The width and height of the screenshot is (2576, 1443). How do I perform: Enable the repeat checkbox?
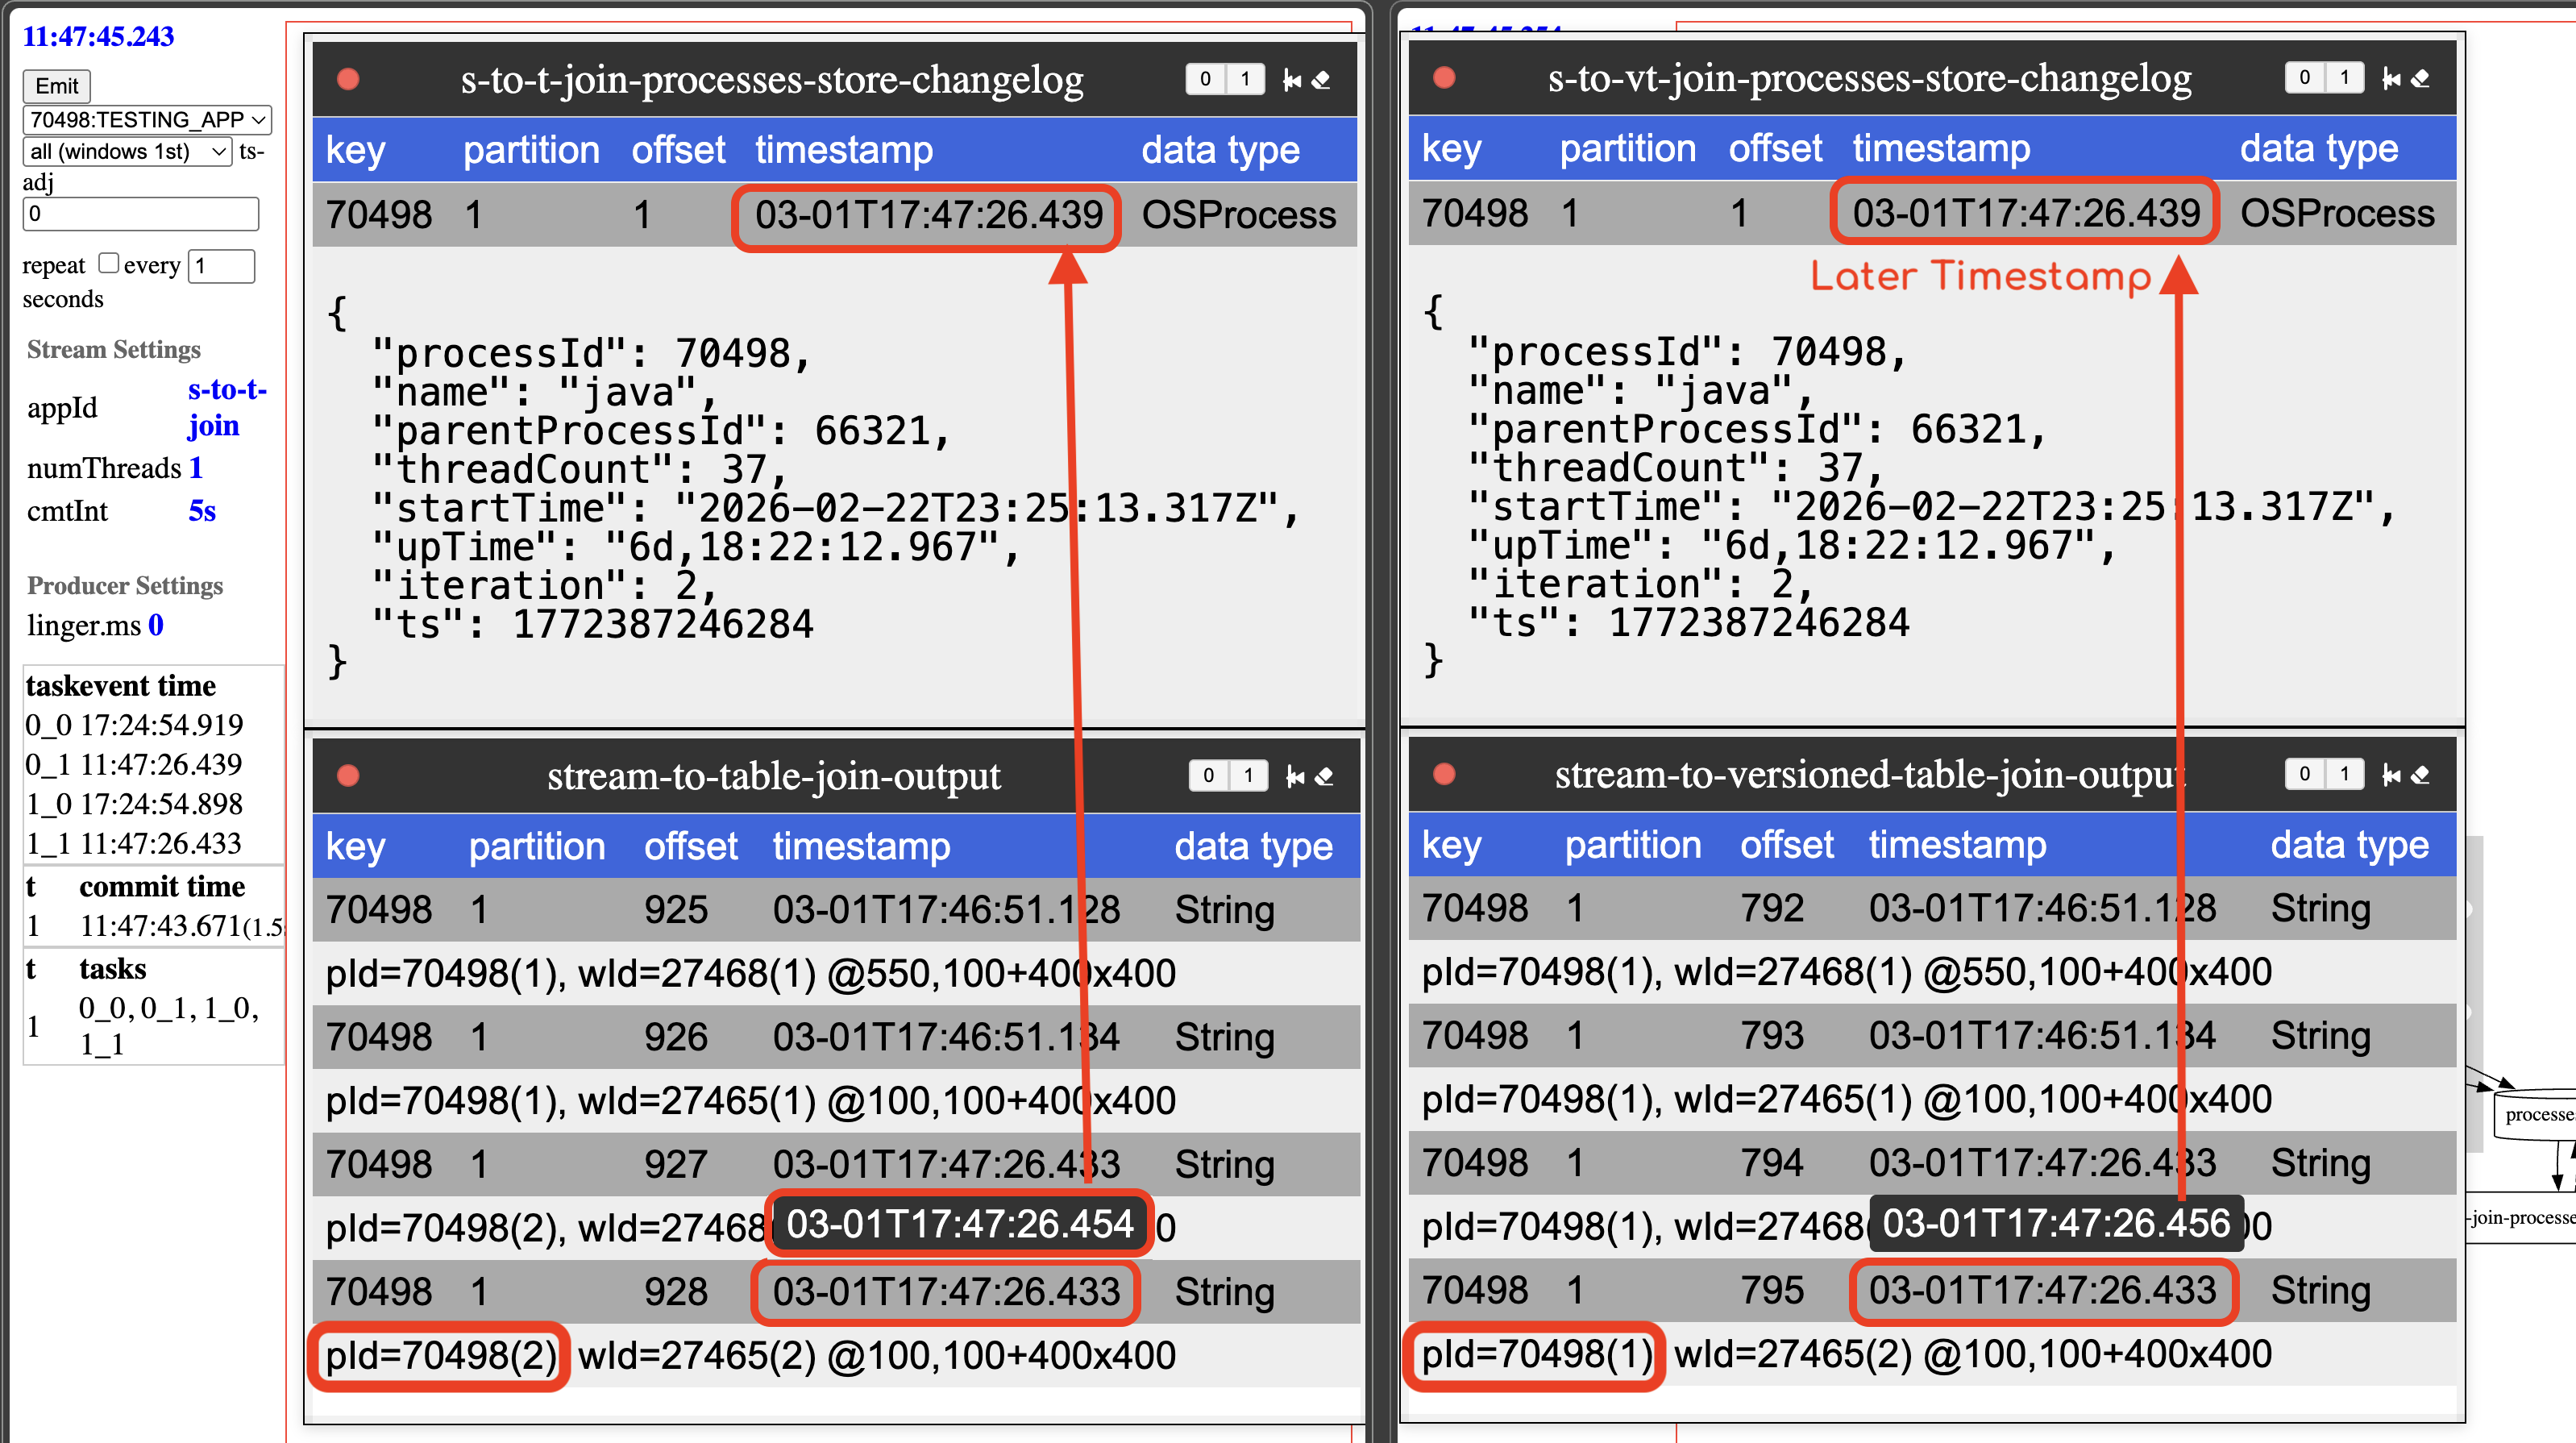tap(109, 264)
